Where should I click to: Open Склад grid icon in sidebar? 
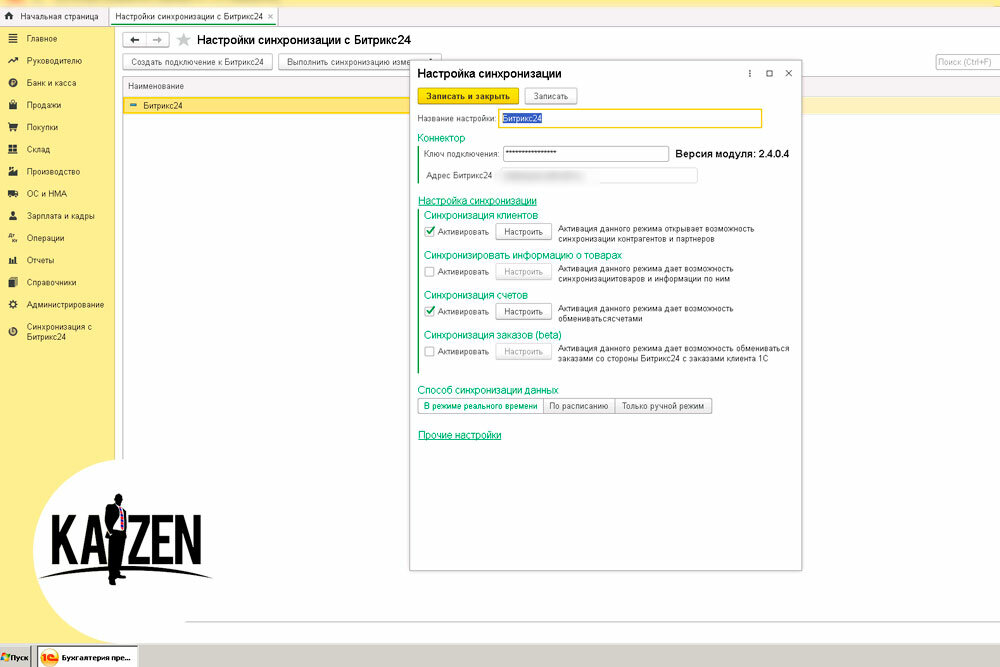13,149
